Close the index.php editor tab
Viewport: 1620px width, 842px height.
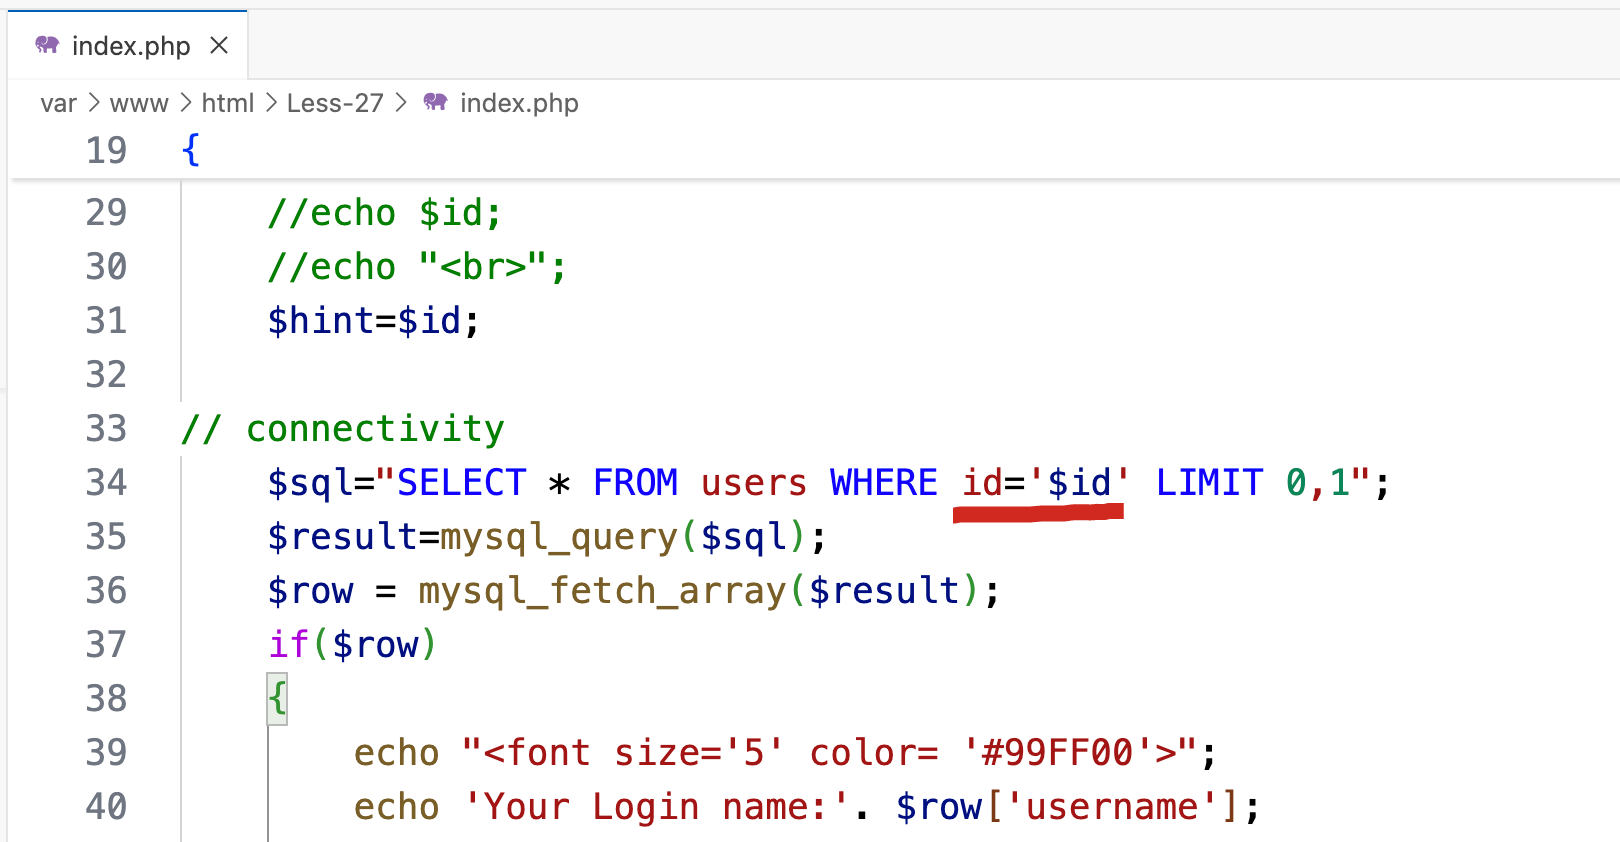pyautogui.click(x=219, y=46)
